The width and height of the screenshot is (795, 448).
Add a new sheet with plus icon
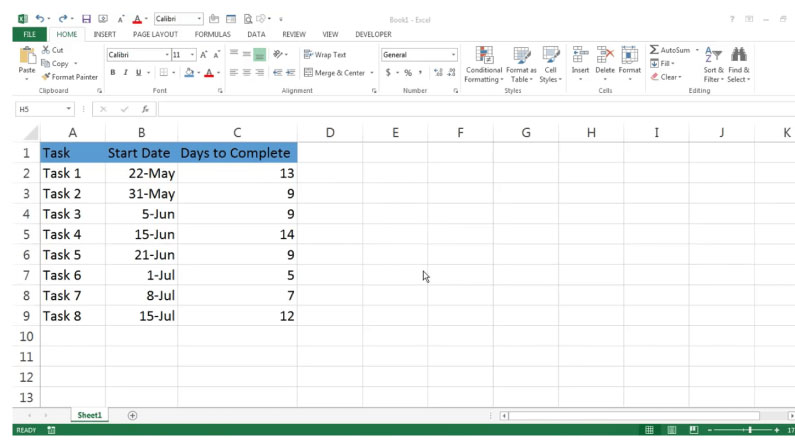click(x=132, y=415)
